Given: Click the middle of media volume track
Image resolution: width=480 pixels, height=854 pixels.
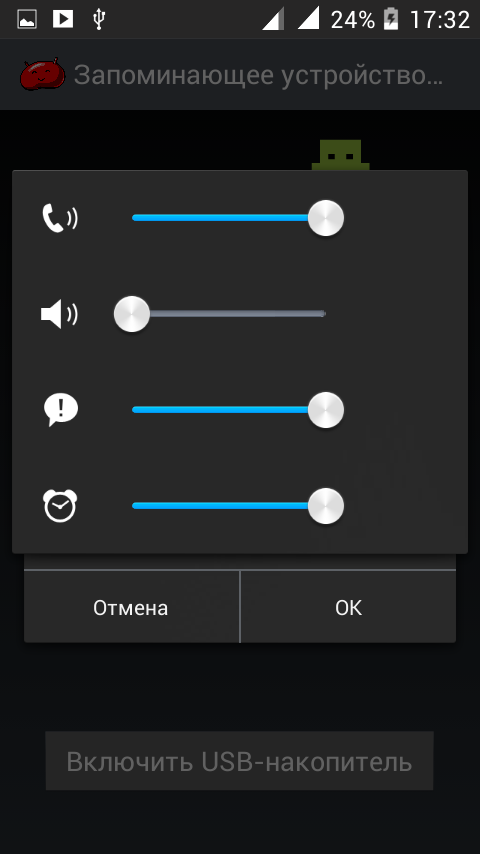Looking at the screenshot, I should [x=229, y=314].
